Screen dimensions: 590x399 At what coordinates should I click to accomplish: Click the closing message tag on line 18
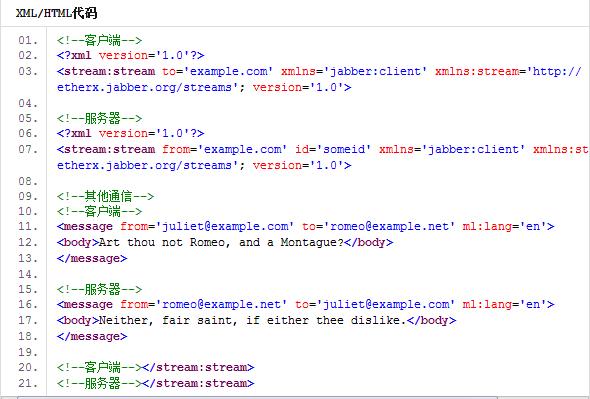92,337
